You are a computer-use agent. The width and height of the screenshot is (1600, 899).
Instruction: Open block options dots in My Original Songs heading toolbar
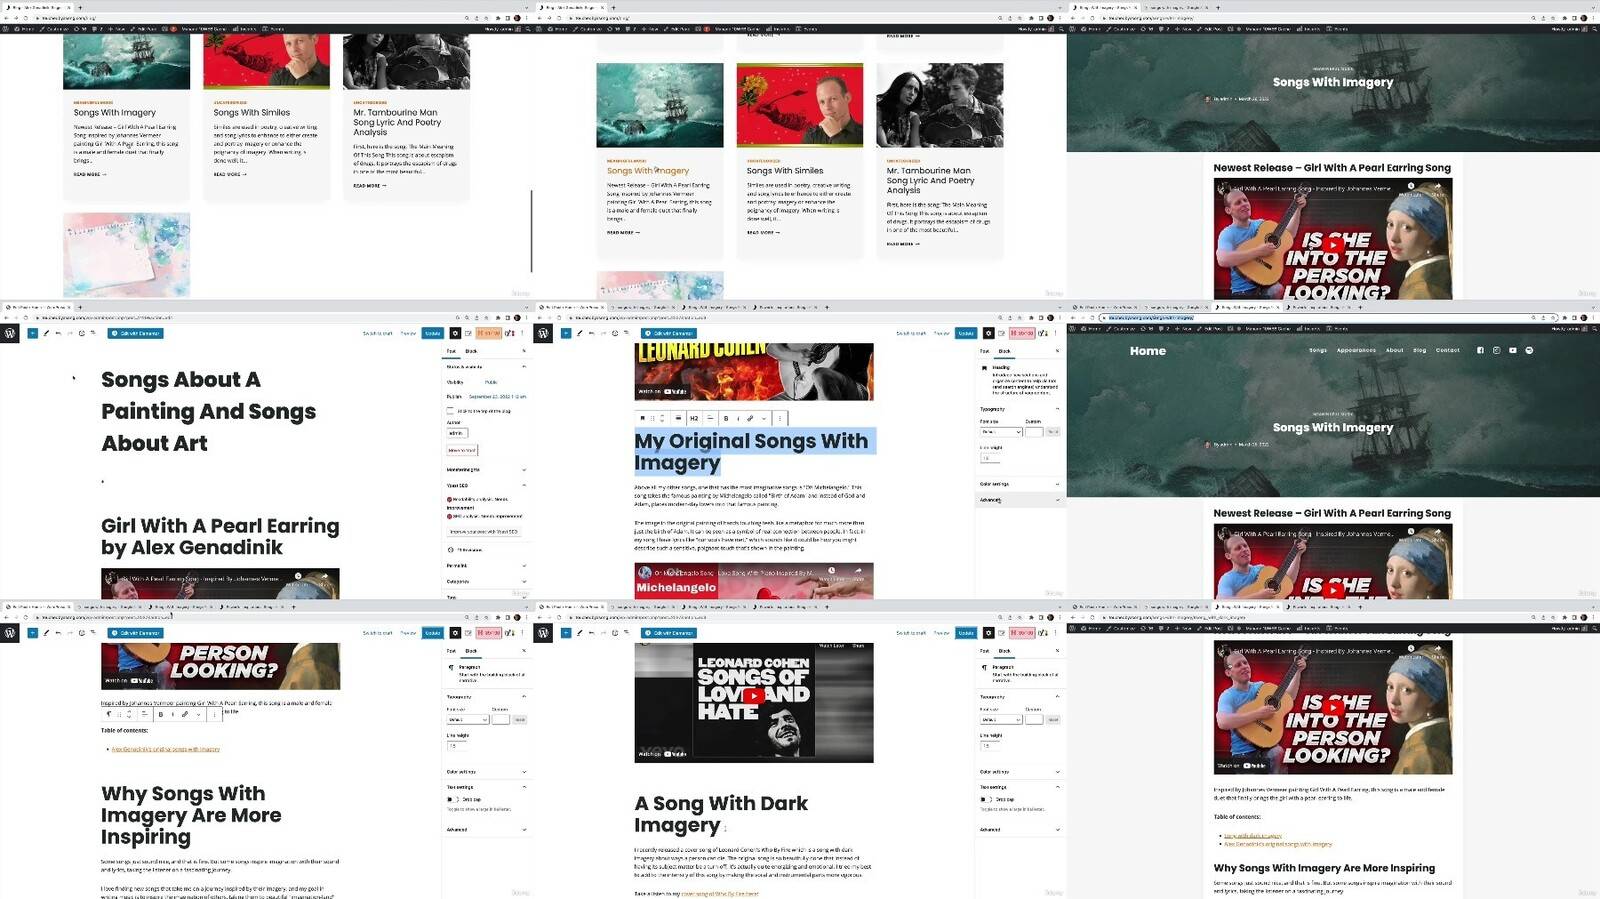coord(780,418)
